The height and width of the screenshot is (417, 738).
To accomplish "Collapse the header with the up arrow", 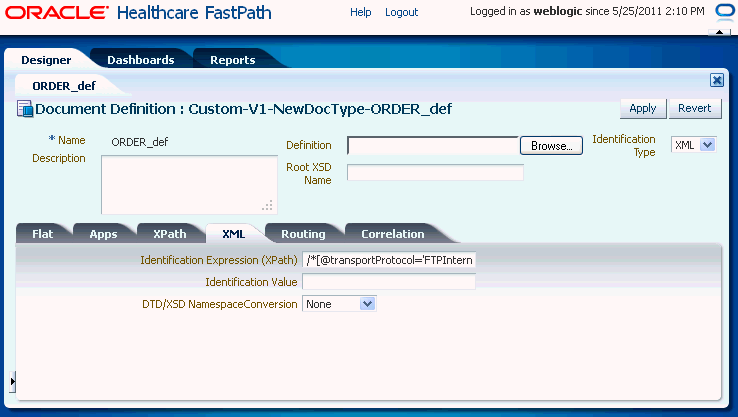I will [720, 32].
